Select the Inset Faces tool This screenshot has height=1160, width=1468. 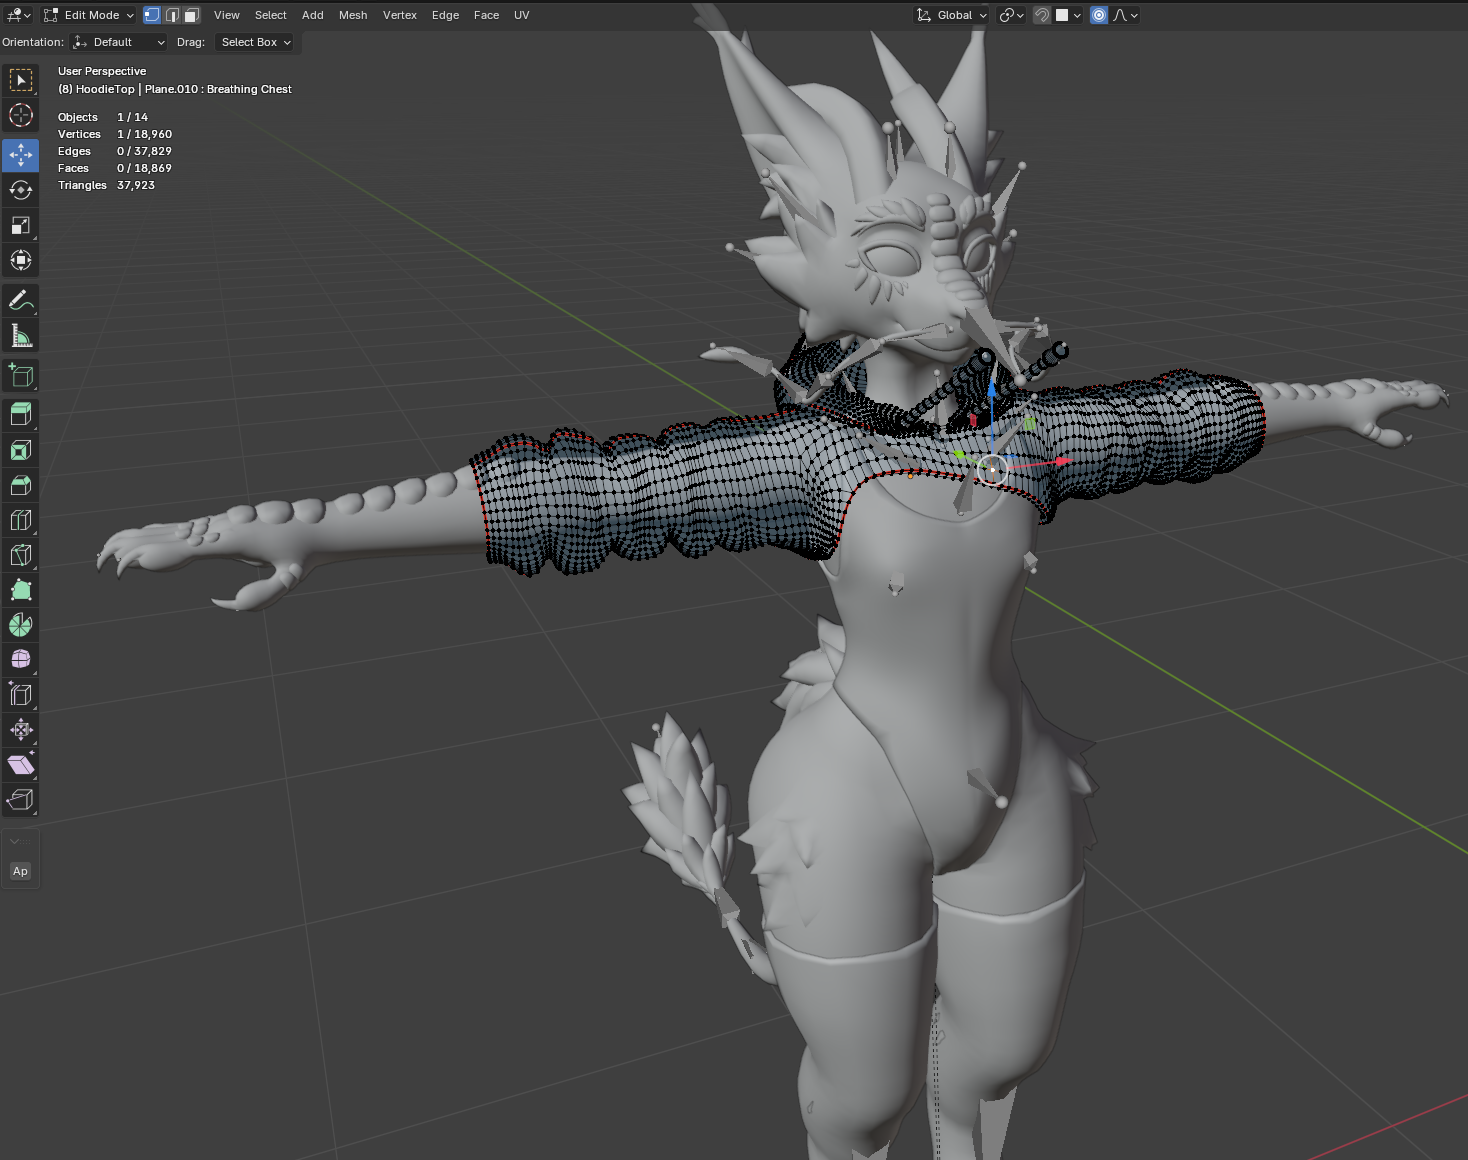point(21,450)
